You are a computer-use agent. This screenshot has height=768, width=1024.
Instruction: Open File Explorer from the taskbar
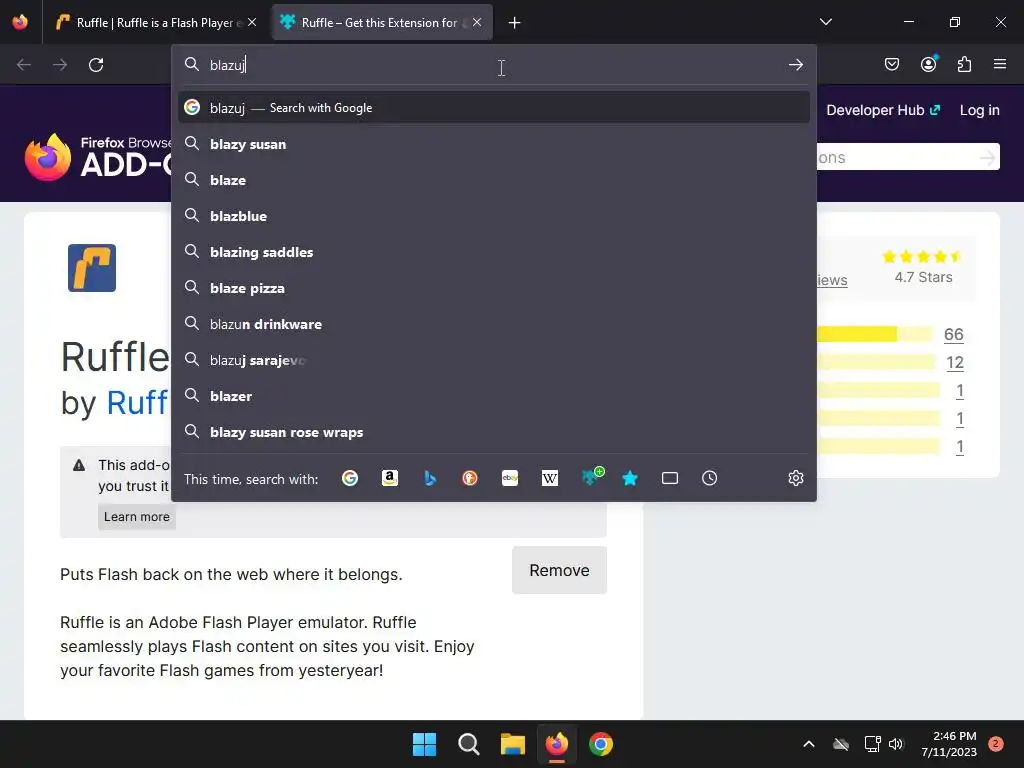click(x=513, y=744)
